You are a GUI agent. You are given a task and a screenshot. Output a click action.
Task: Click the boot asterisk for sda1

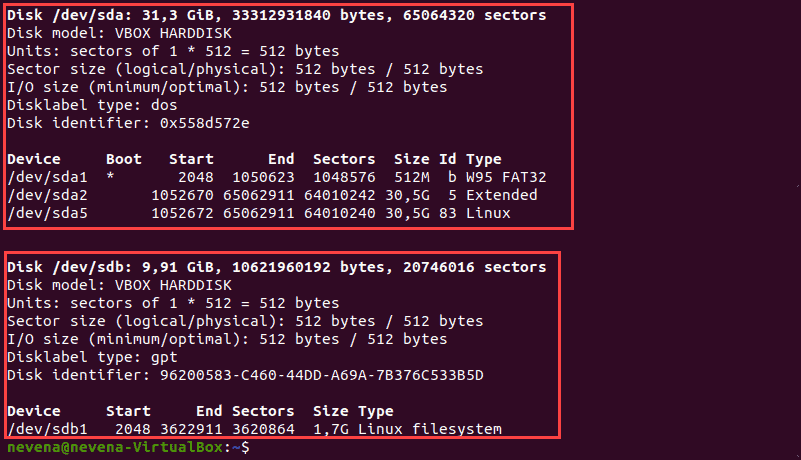(x=110, y=177)
